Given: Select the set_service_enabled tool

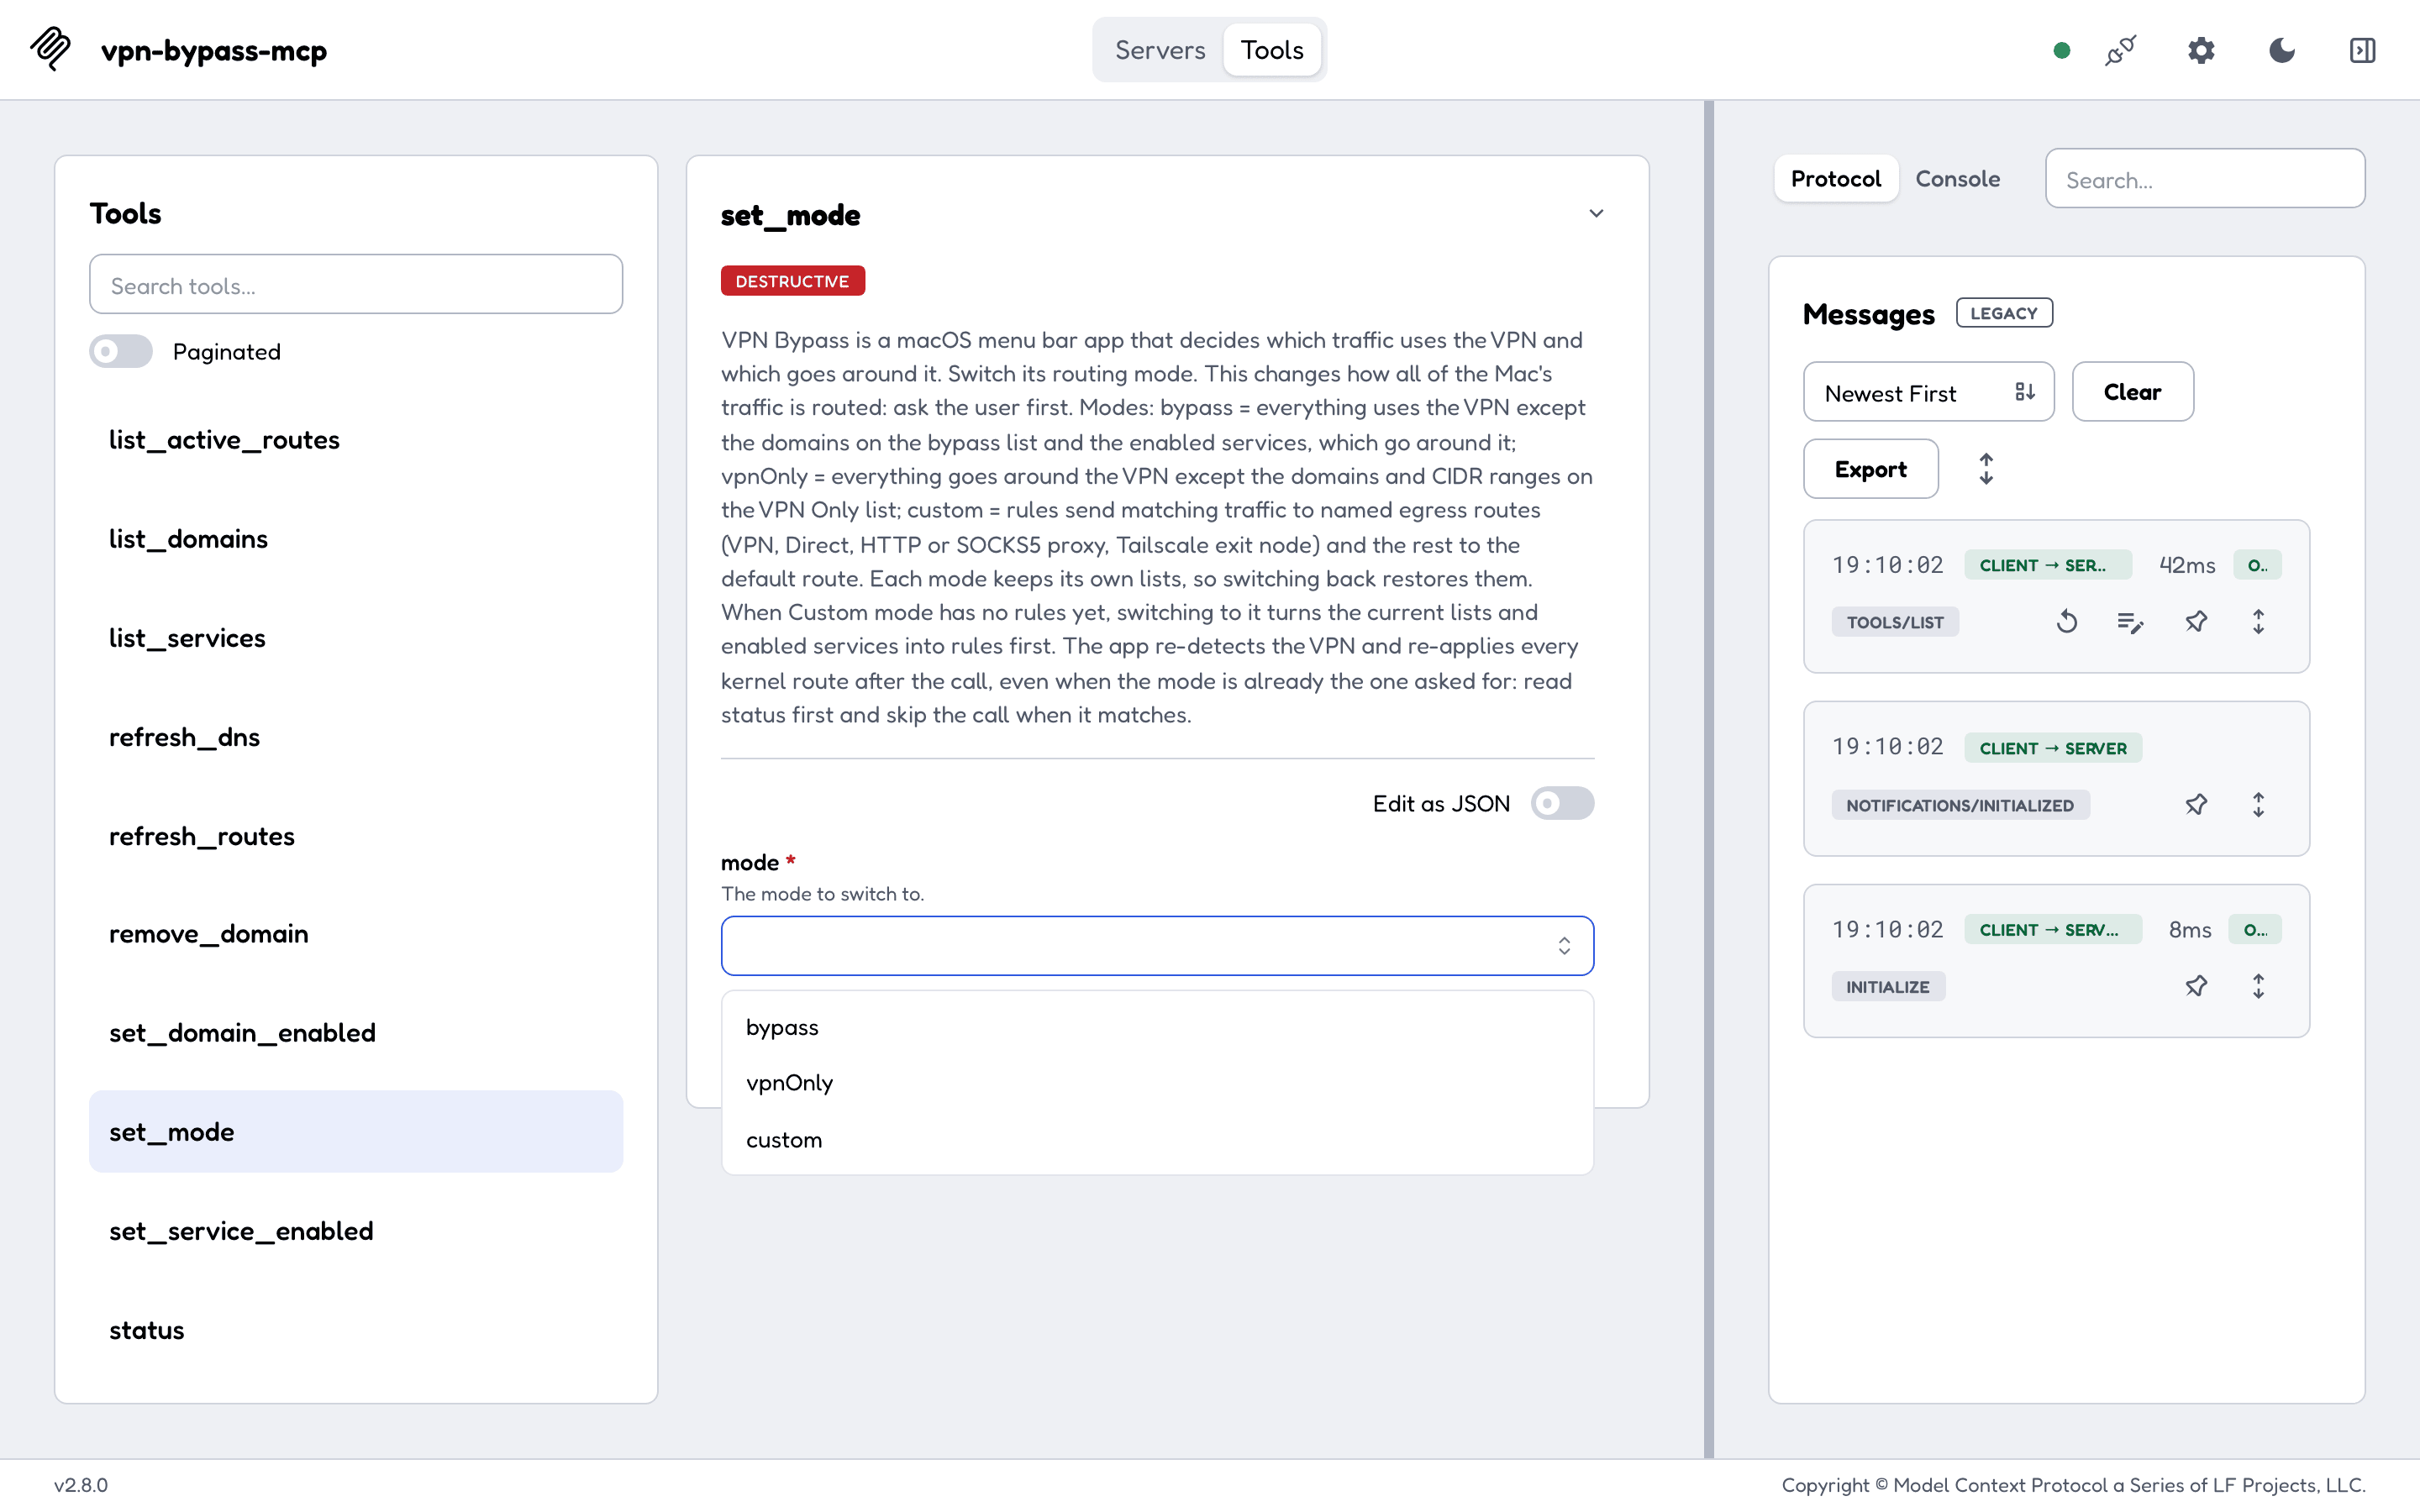Looking at the screenshot, I should point(356,1231).
